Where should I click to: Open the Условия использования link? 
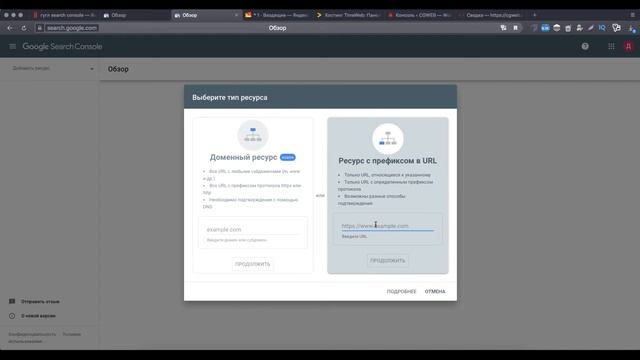(44, 338)
